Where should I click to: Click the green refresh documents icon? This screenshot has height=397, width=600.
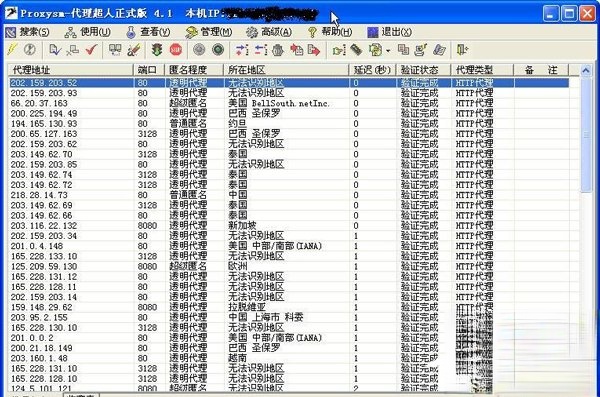(376, 50)
